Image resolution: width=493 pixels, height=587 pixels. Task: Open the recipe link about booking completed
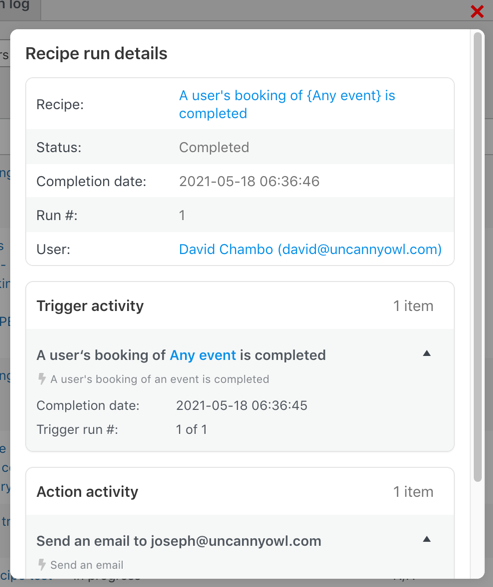287,104
